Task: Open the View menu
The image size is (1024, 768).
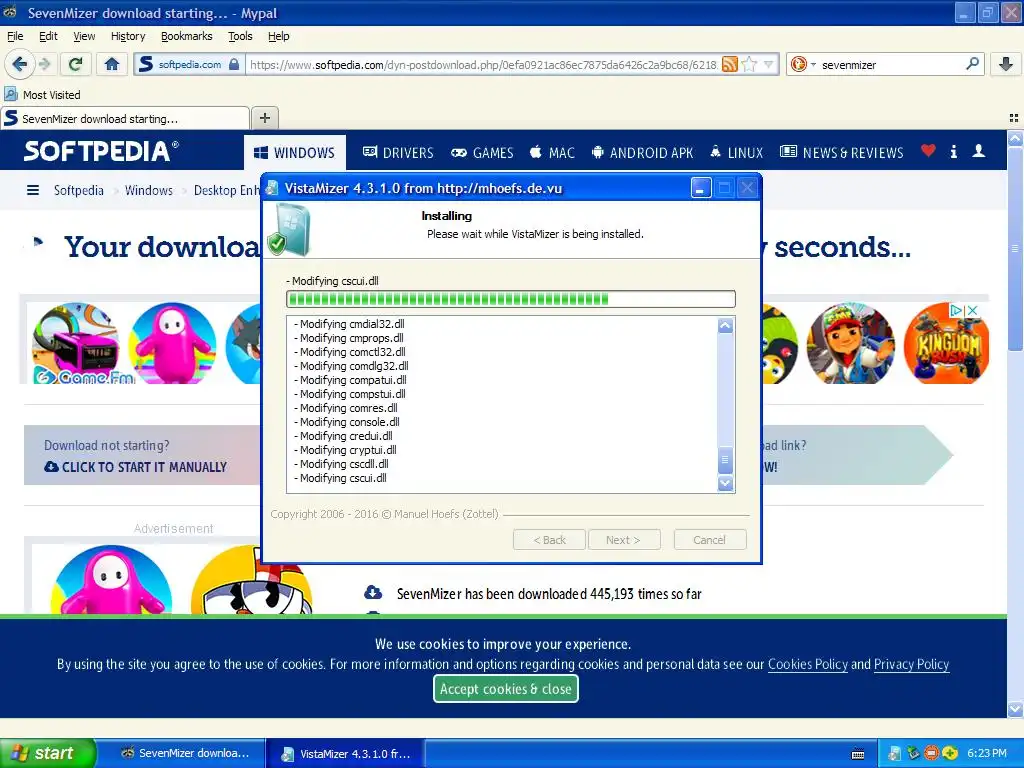Action: pyautogui.click(x=84, y=36)
